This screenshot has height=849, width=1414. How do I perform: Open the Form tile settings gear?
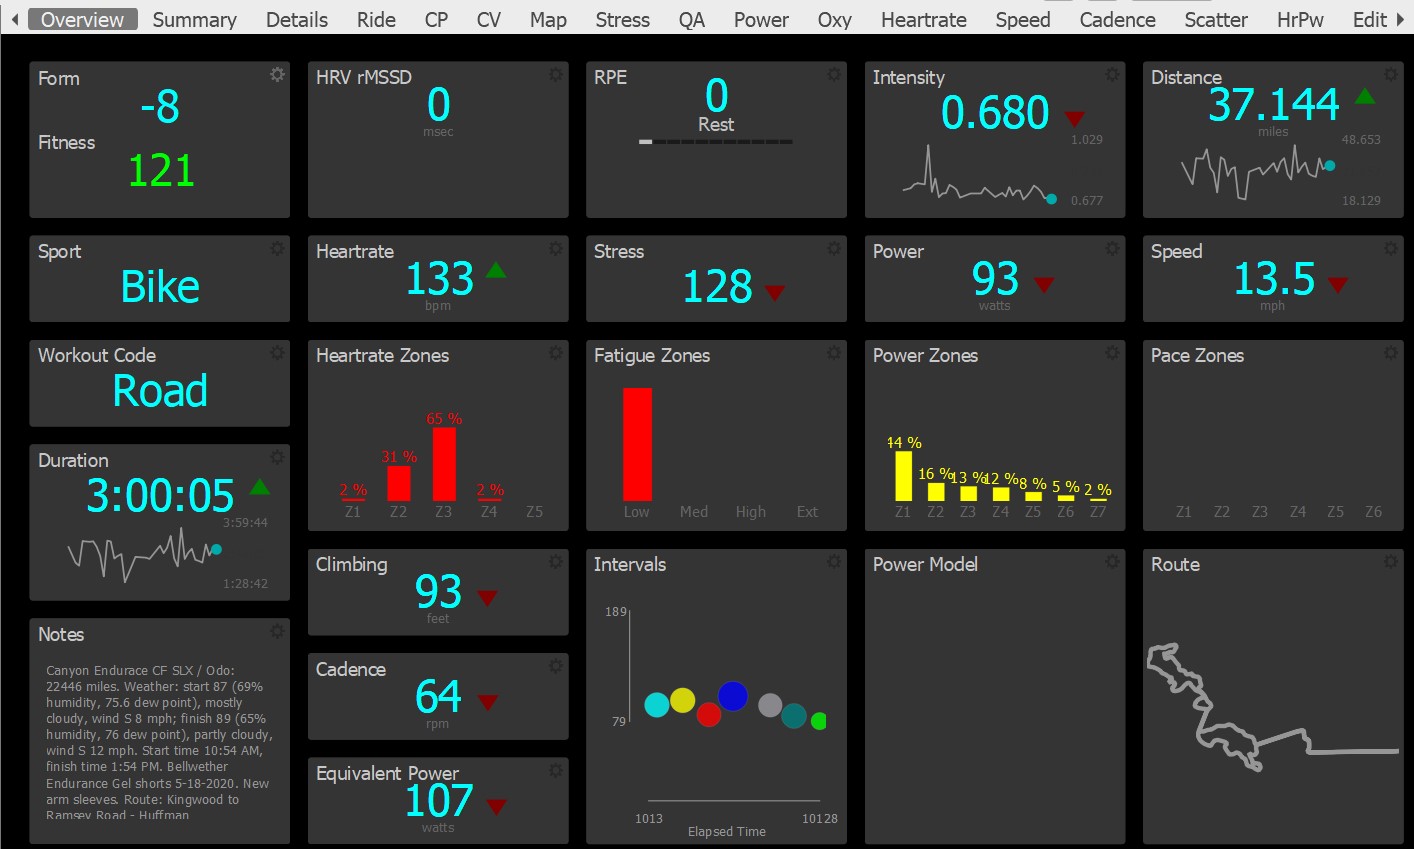(x=277, y=75)
